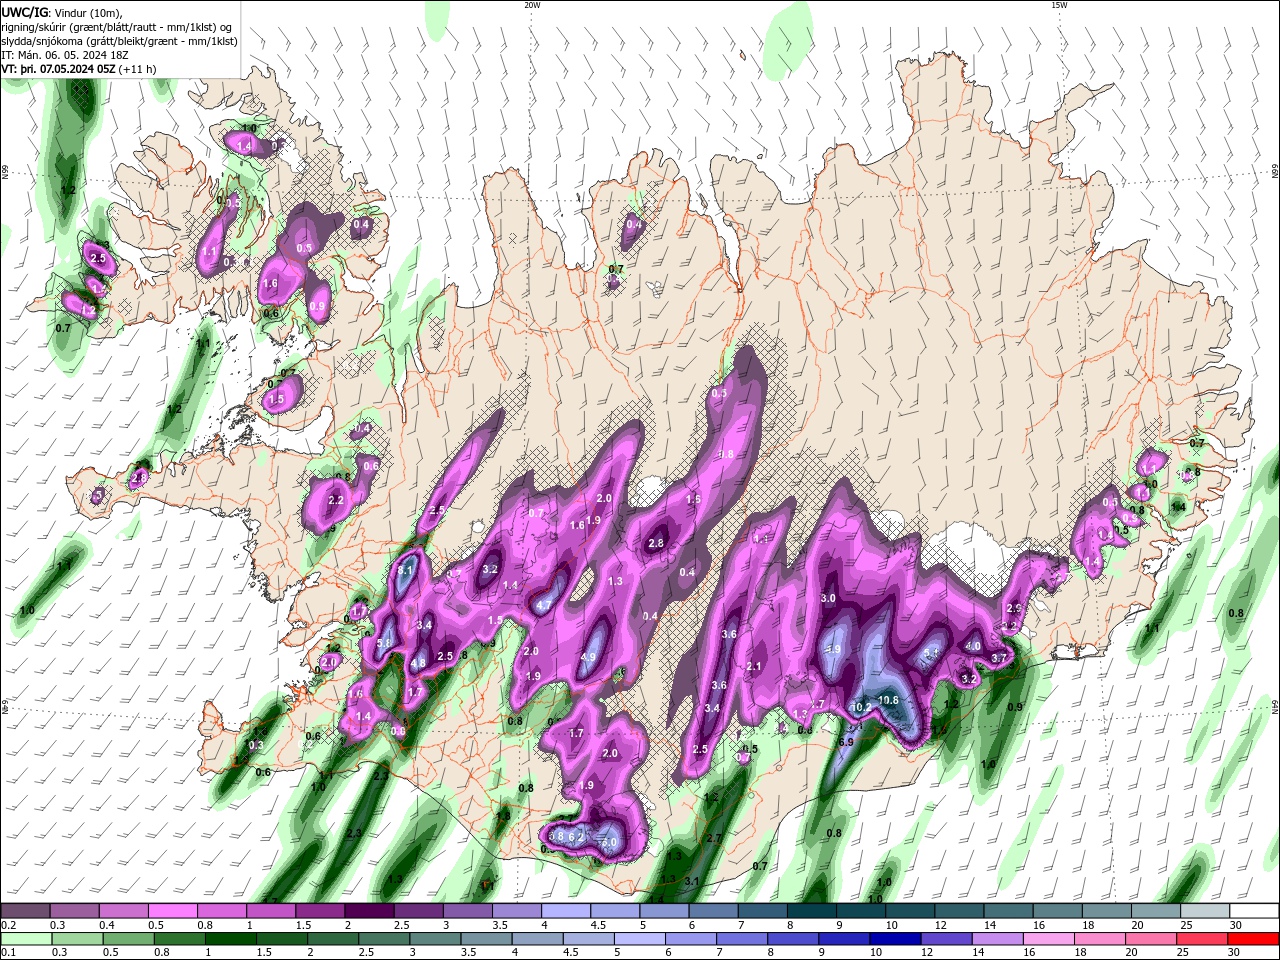Screen dimensions: 1280x960
Task: Click the snow legend swatch between 0.2 and 0.3
Action: coord(25,911)
